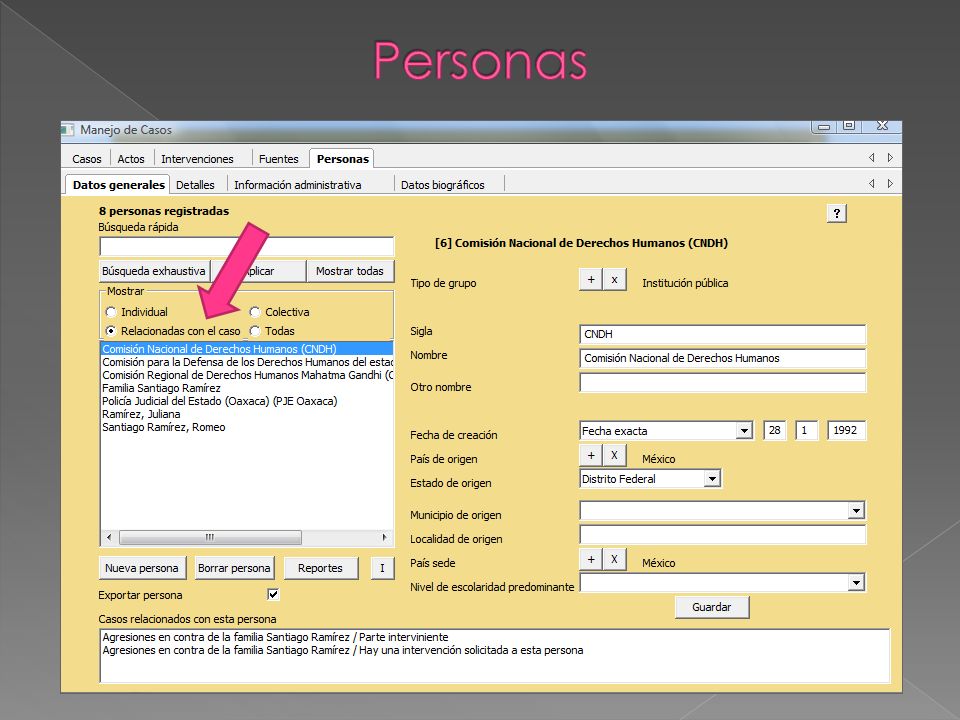Viewport: 960px width, 720px height.
Task: Open the help question mark button
Action: [x=836, y=213]
